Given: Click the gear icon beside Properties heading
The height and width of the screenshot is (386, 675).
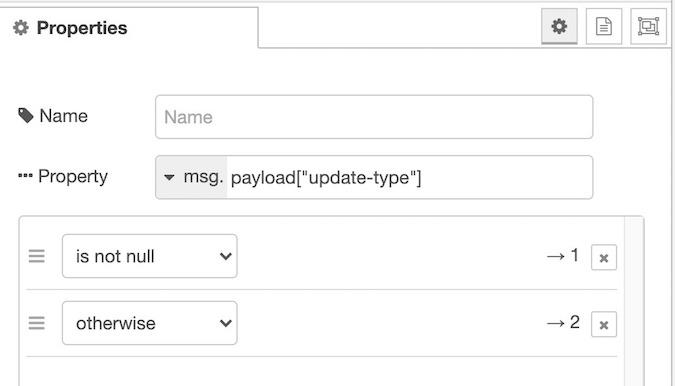Looking at the screenshot, I should click(x=21, y=28).
